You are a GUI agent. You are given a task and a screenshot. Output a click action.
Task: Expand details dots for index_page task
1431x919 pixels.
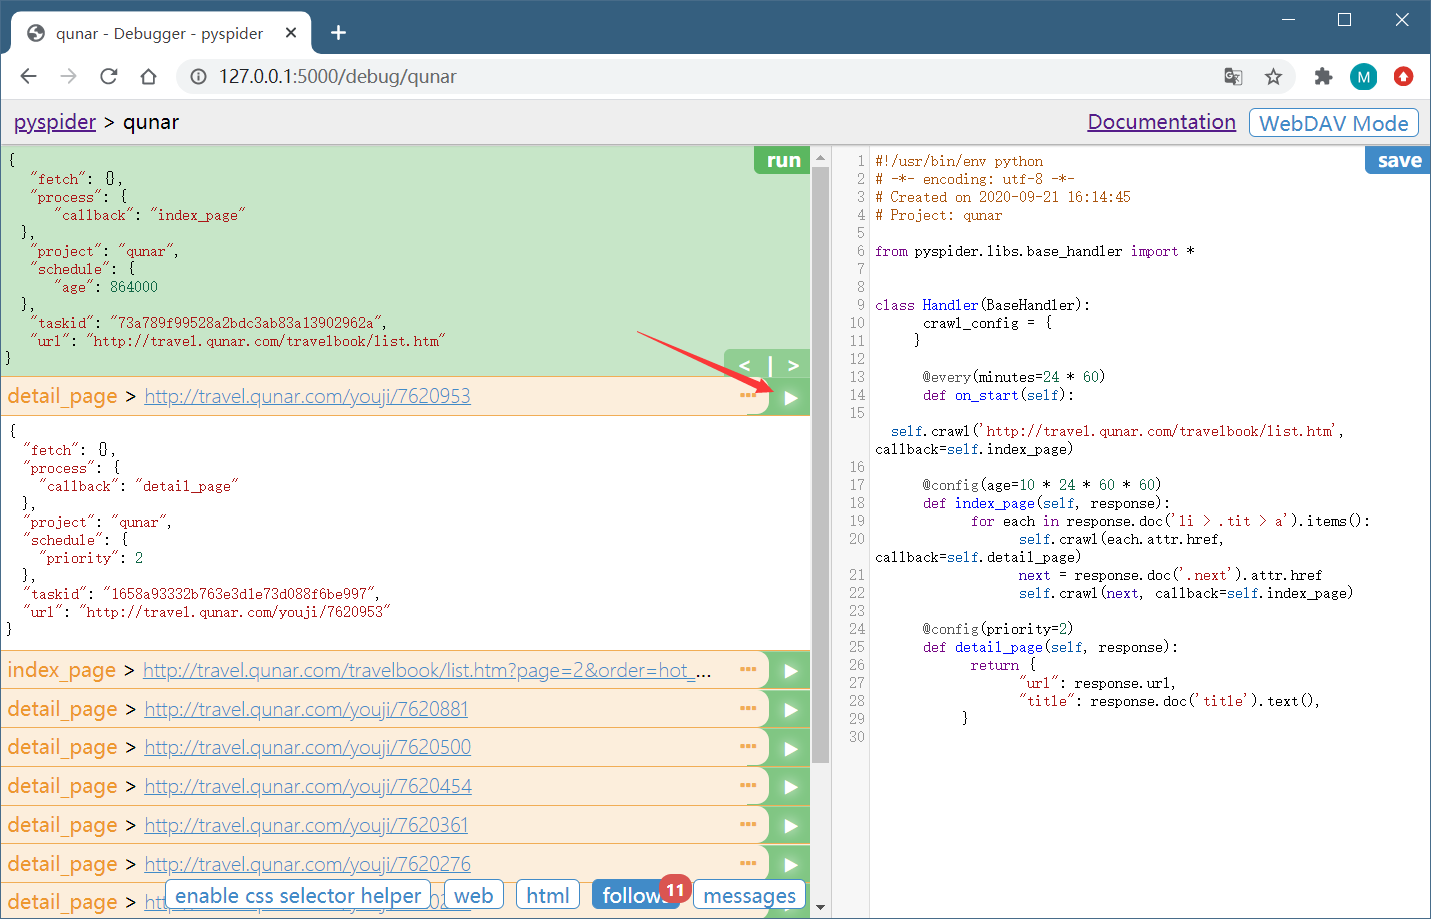(x=748, y=669)
